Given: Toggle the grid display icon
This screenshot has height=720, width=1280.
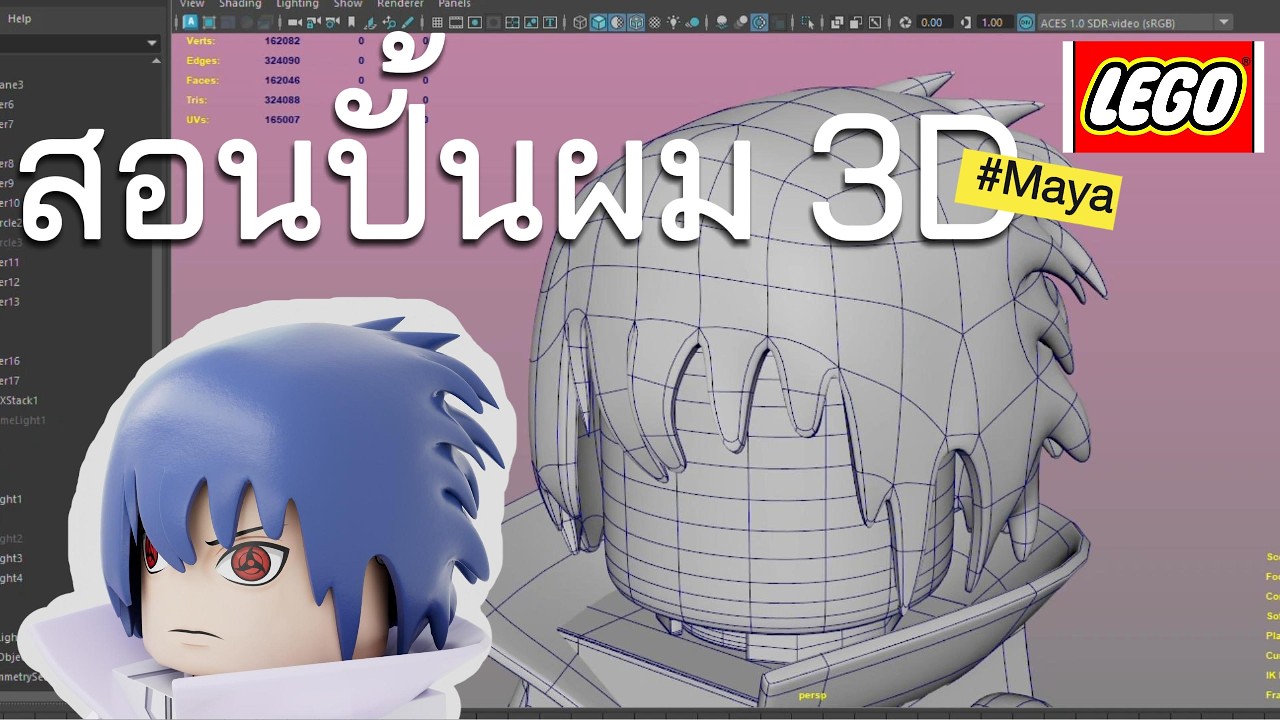Looking at the screenshot, I should point(437,22).
